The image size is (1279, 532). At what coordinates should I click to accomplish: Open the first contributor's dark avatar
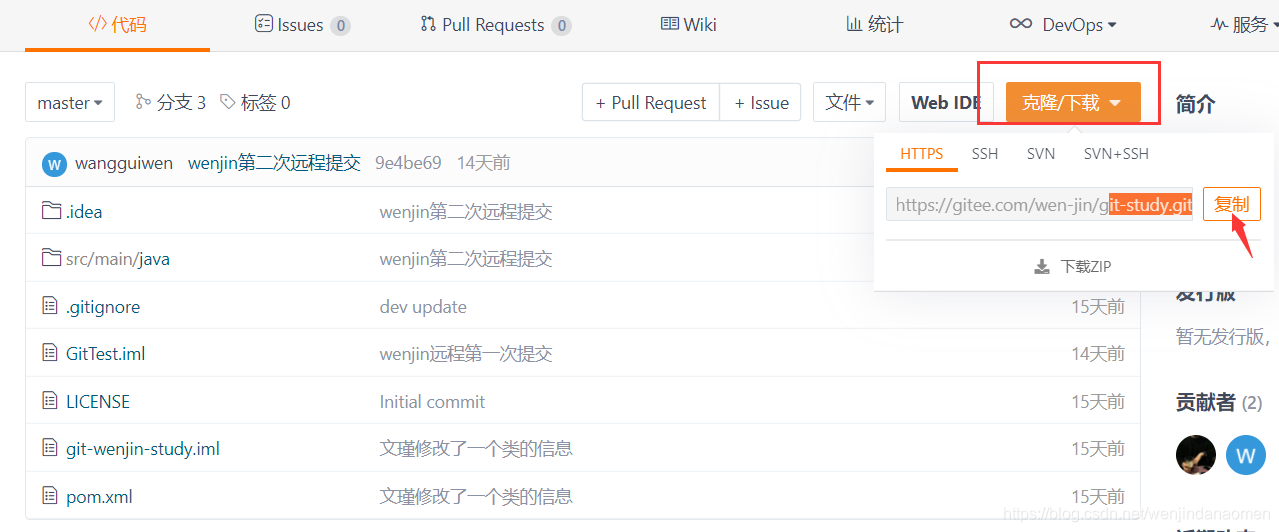(1196, 455)
